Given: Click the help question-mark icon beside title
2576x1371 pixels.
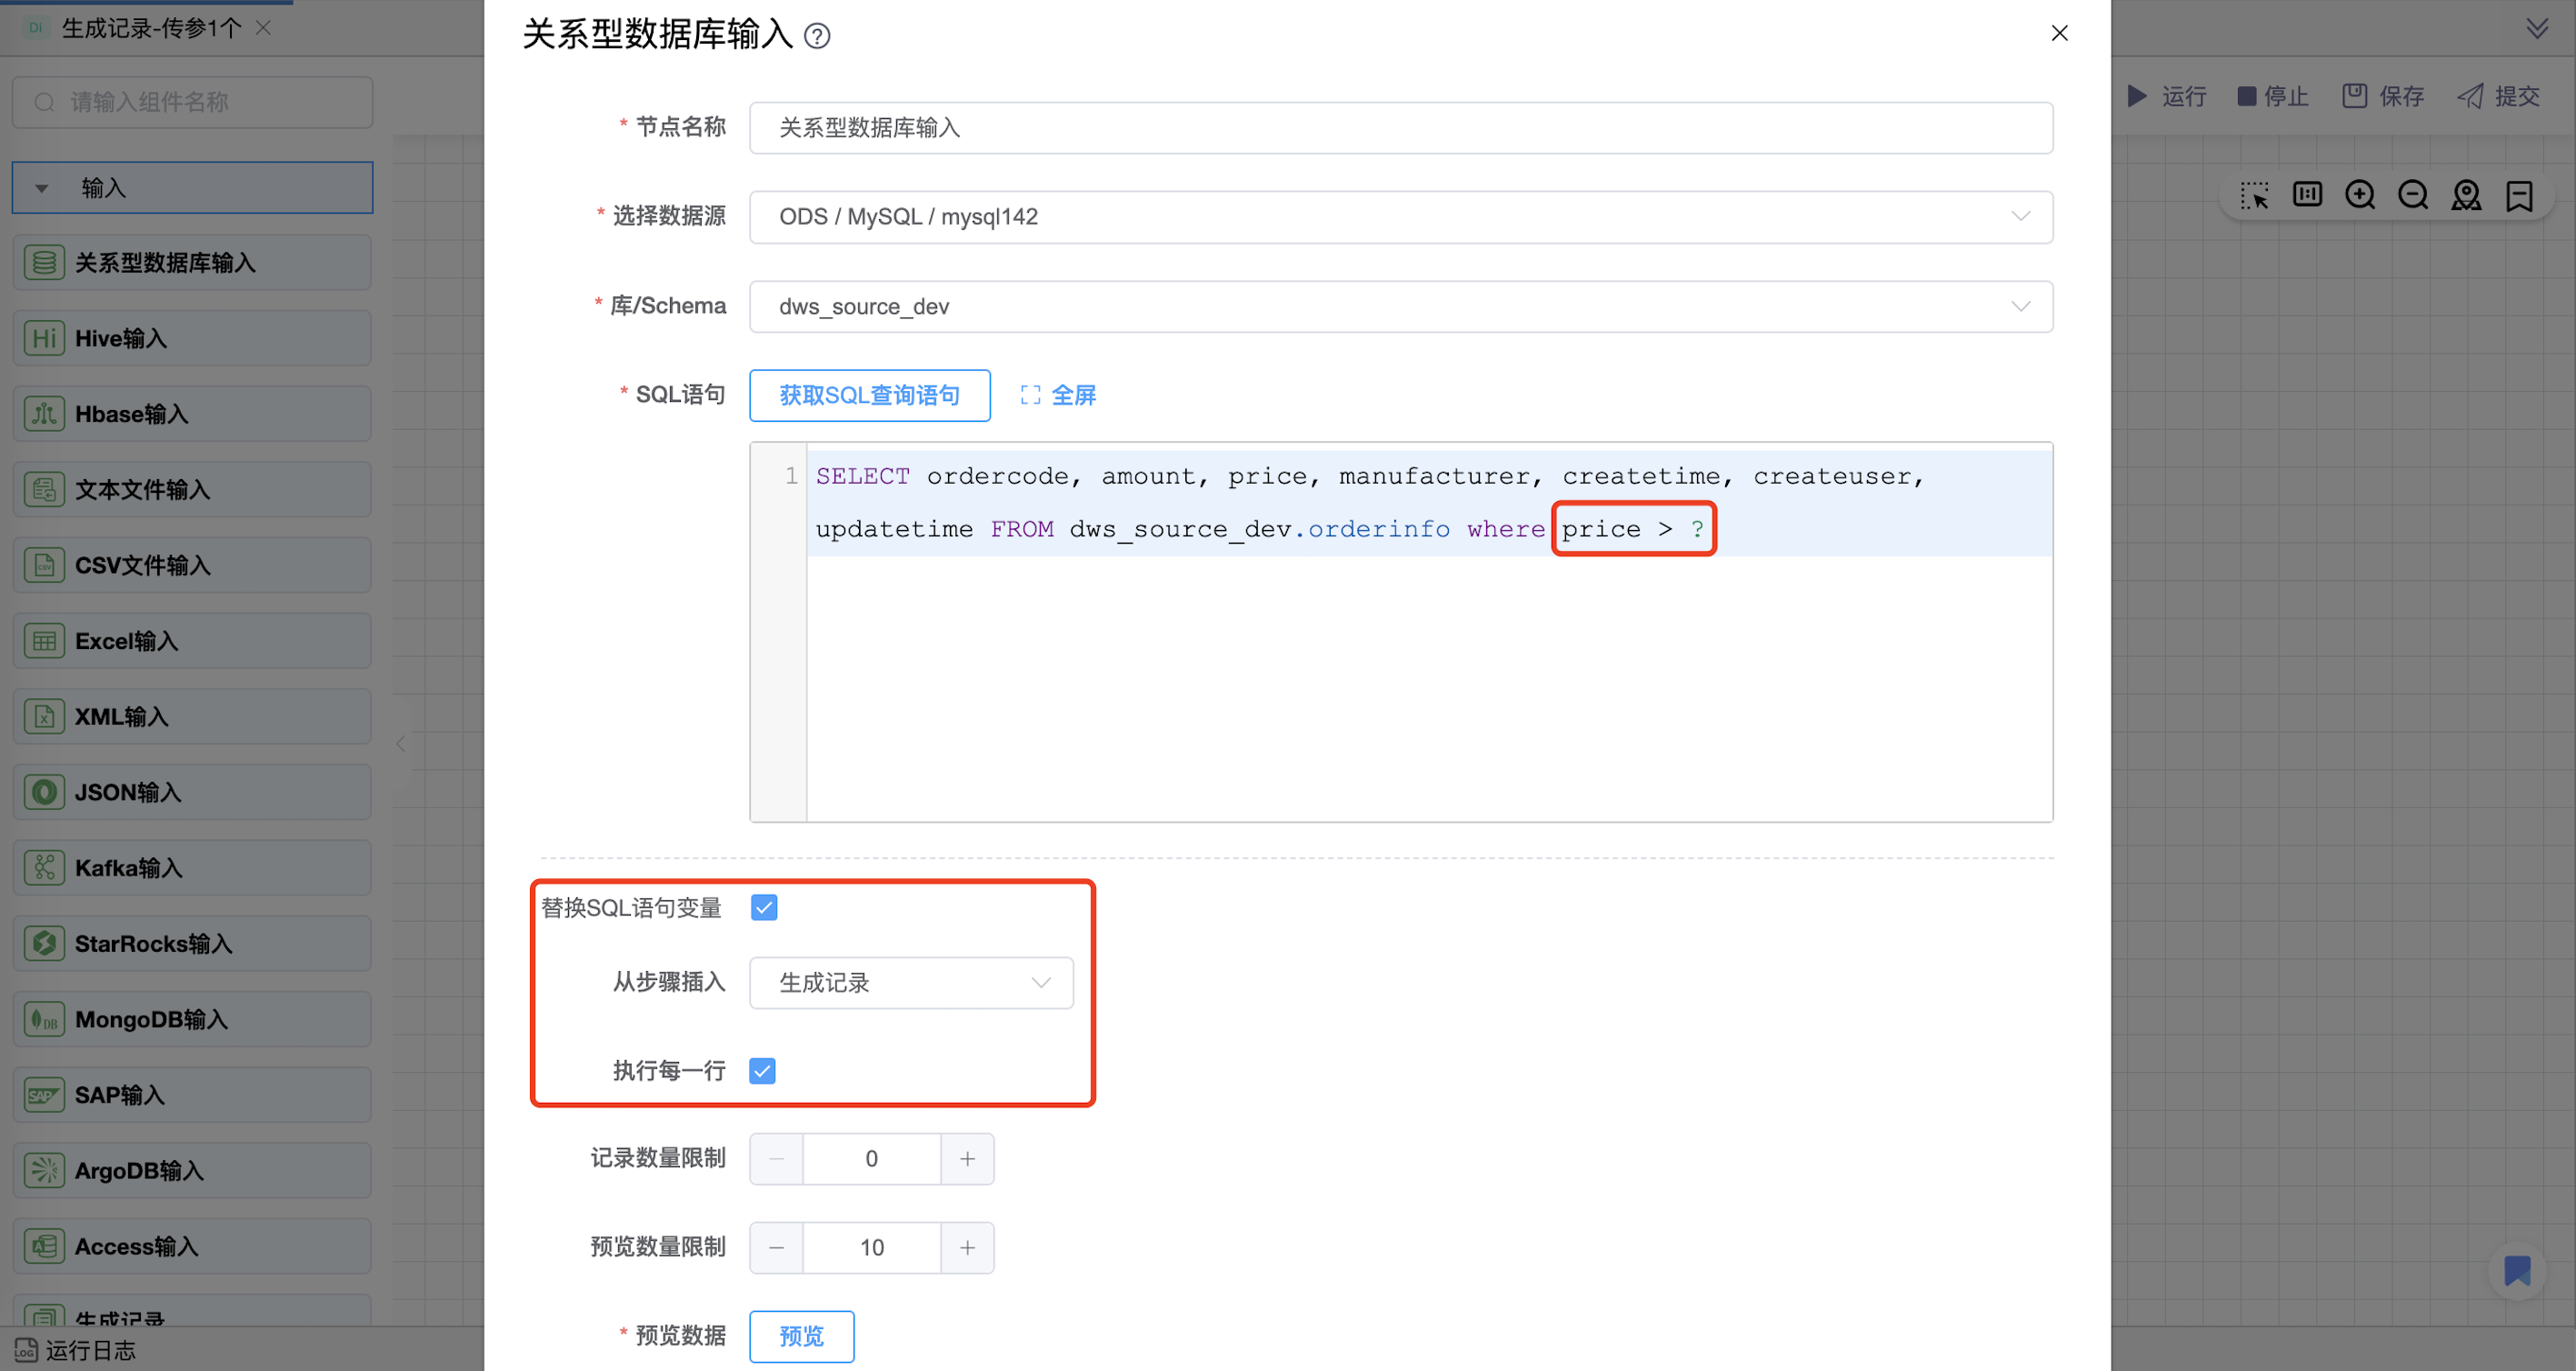Looking at the screenshot, I should point(817,36).
